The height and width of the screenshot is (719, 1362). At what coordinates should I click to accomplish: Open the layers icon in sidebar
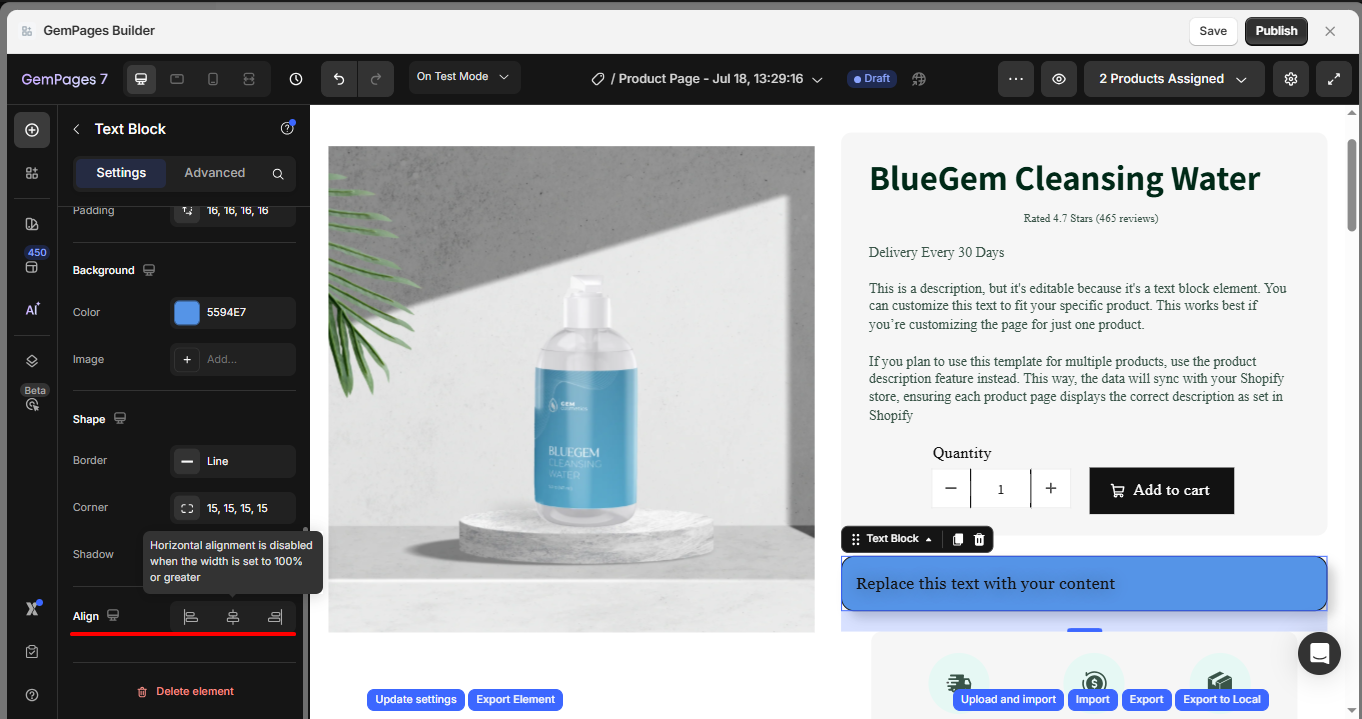click(32, 361)
